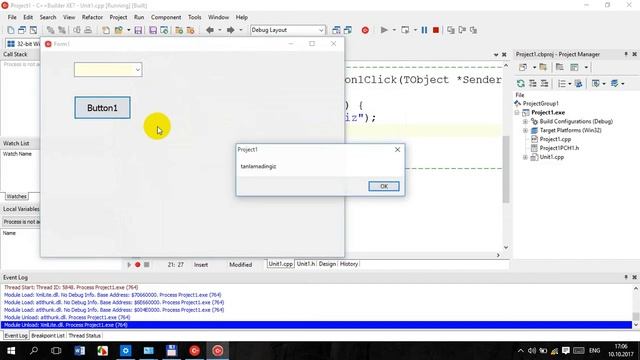Click the red breakpoint record icon in status bar
Screen dimensions: 640x360
(x=138, y=264)
